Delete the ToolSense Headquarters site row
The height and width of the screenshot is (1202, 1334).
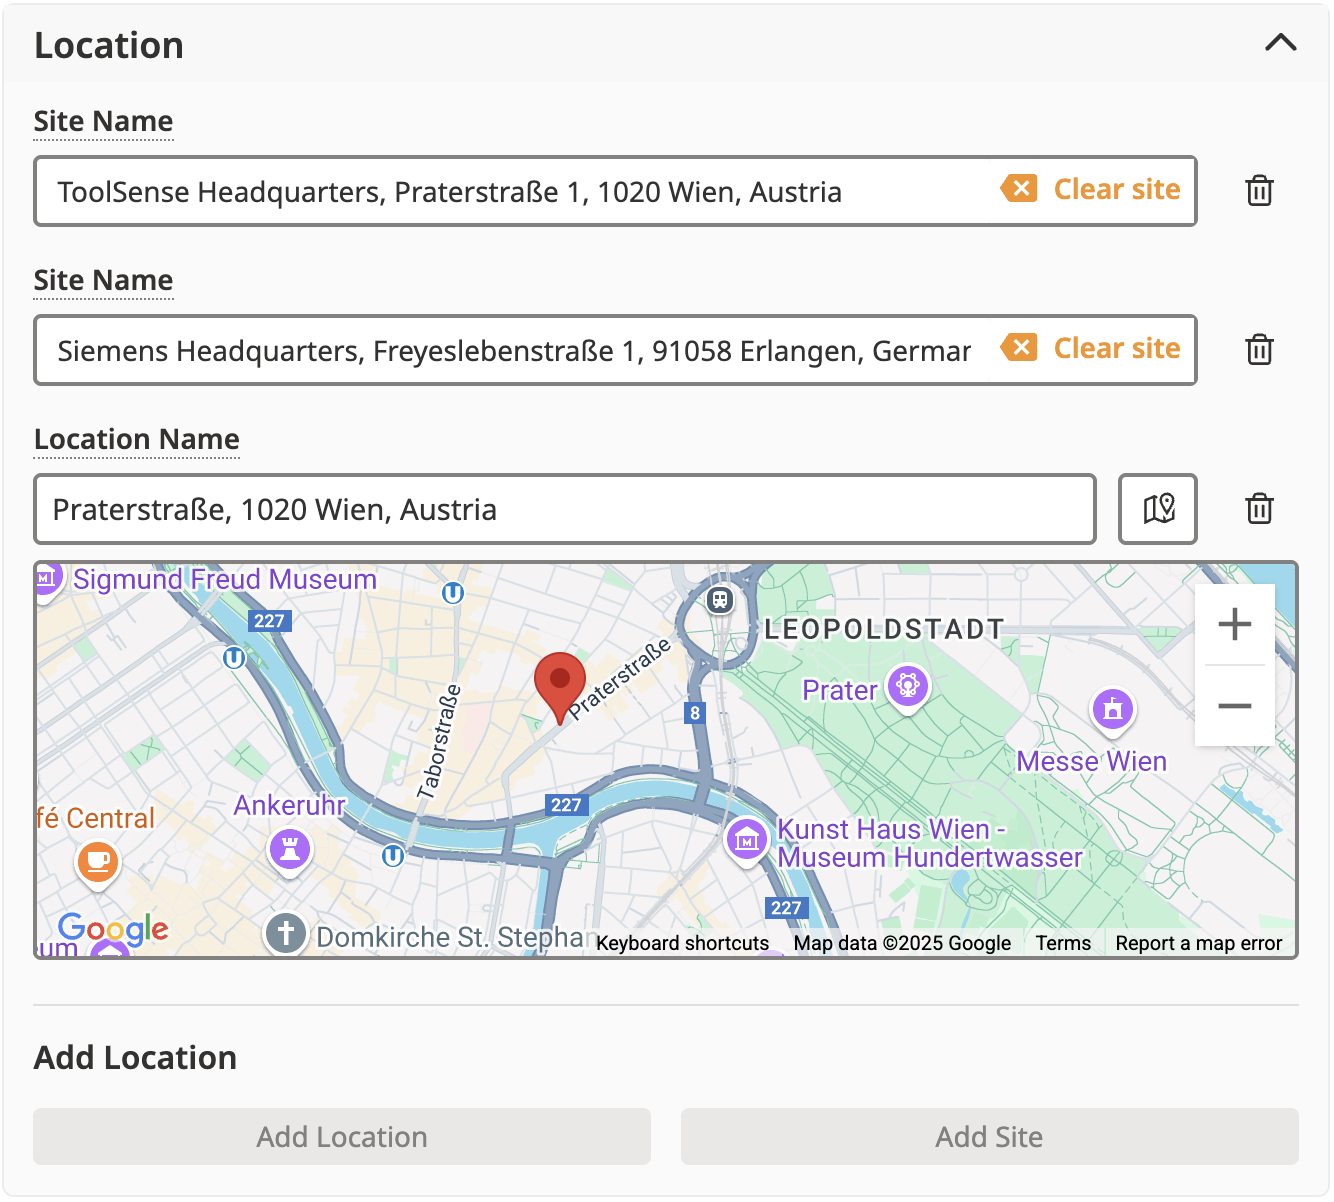[1259, 190]
